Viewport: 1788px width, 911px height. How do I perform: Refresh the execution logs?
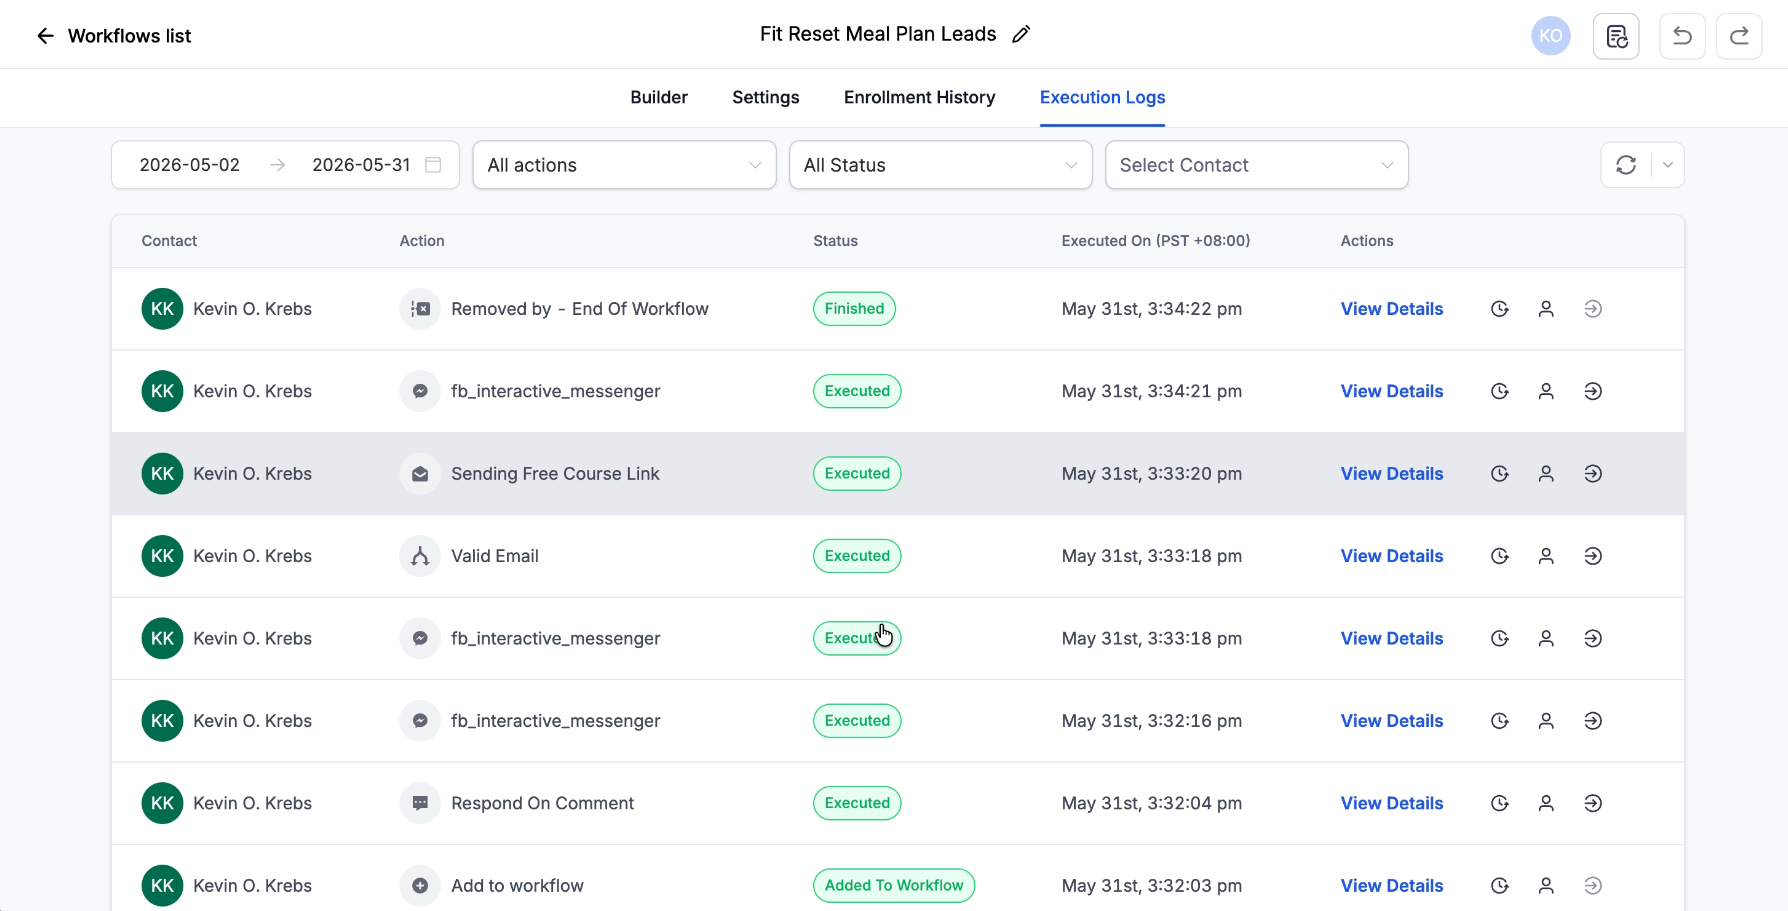(x=1626, y=165)
